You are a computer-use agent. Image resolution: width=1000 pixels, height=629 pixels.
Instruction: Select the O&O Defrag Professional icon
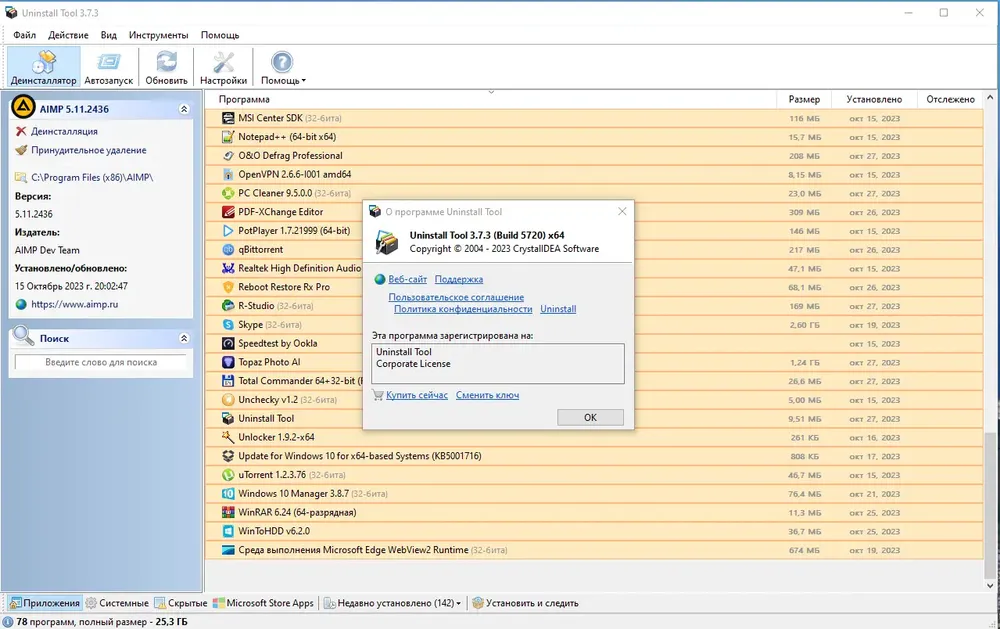pyautogui.click(x=228, y=156)
